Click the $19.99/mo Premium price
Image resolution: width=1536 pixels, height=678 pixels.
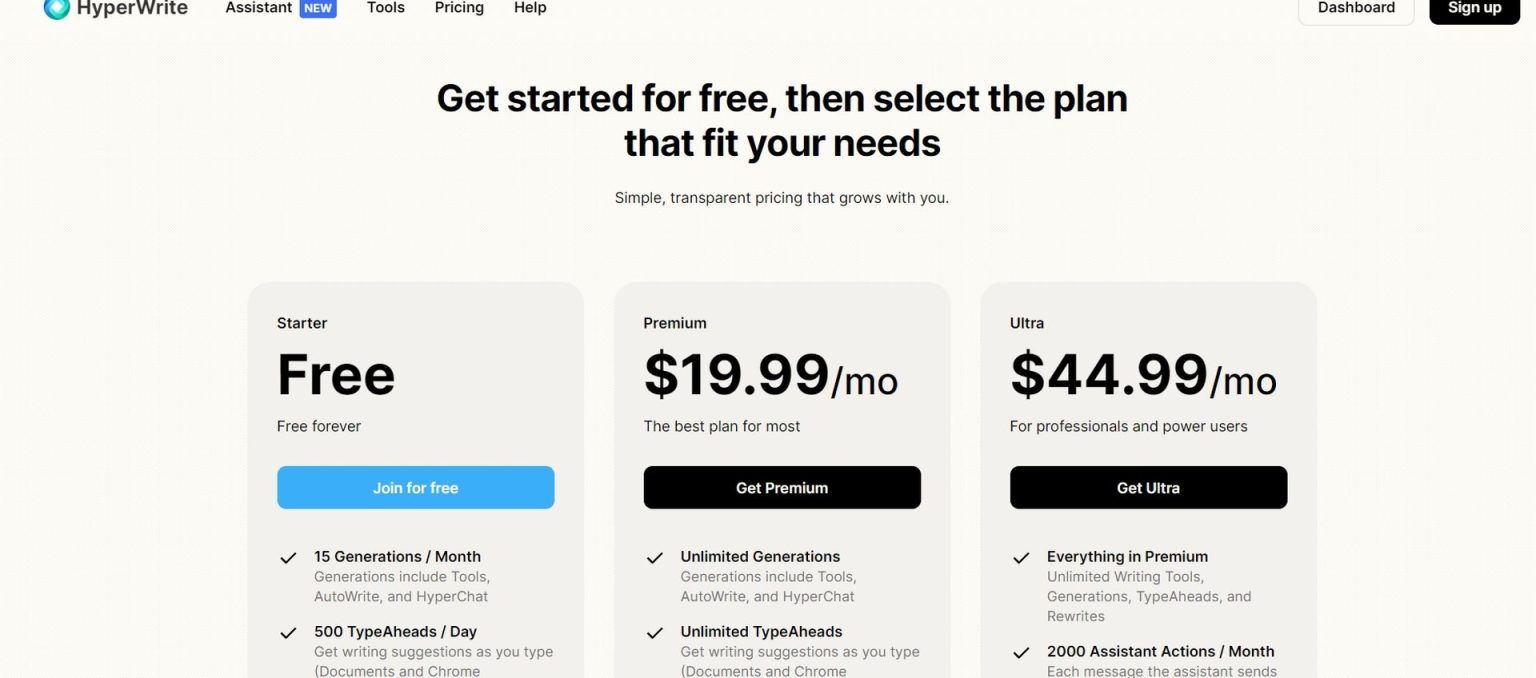pos(770,376)
